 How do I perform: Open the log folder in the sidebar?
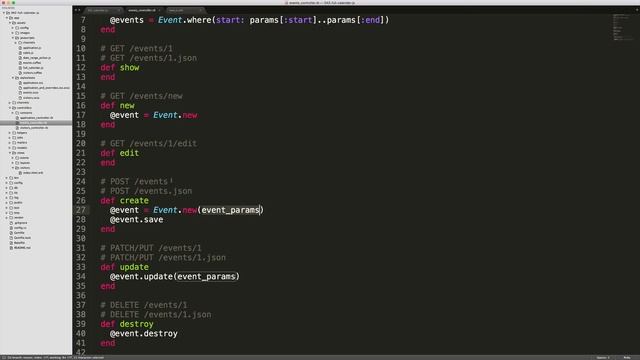click(x=16, y=198)
